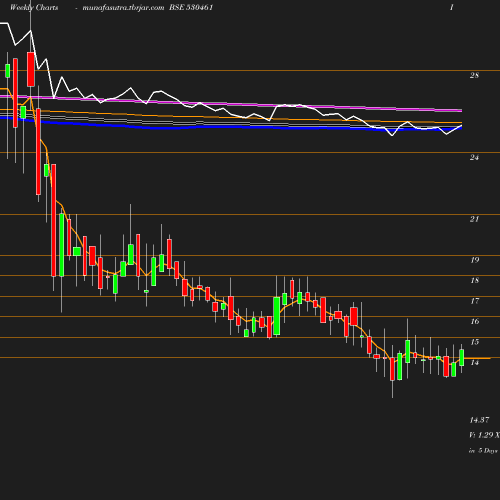Click the V: 1.29 X volume text
Screen dimensions: 500x500
pos(484,435)
